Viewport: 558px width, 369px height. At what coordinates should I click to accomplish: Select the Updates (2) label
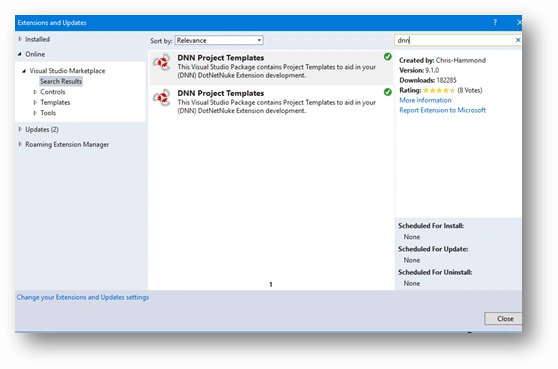click(x=42, y=130)
